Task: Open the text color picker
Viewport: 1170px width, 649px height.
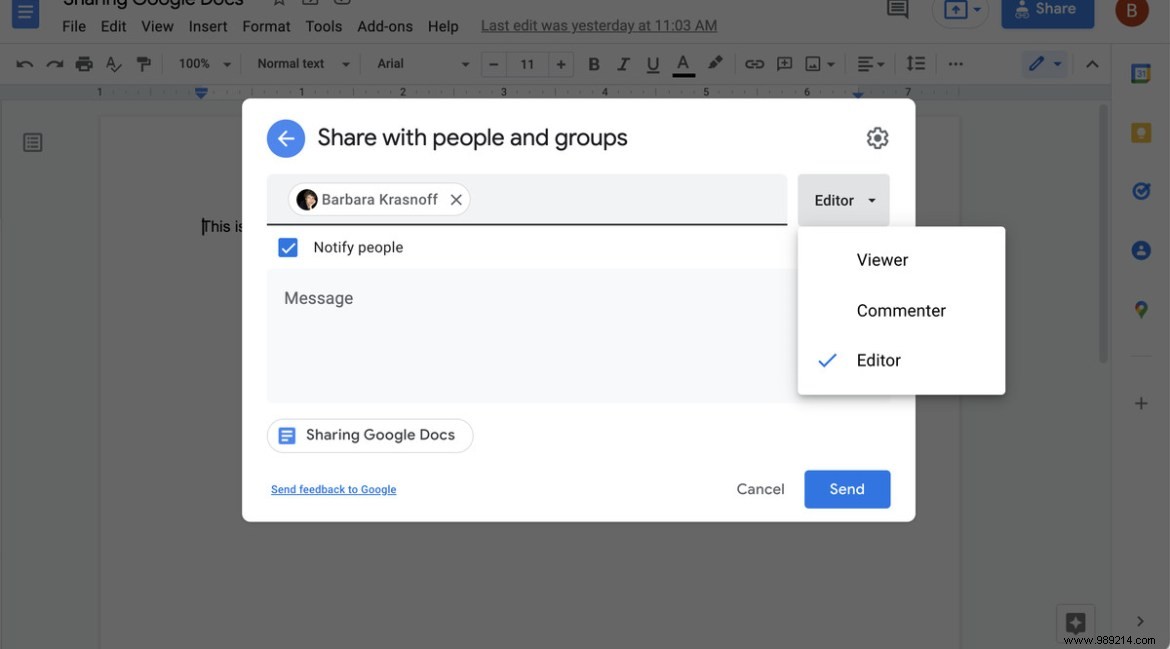Action: click(x=682, y=63)
